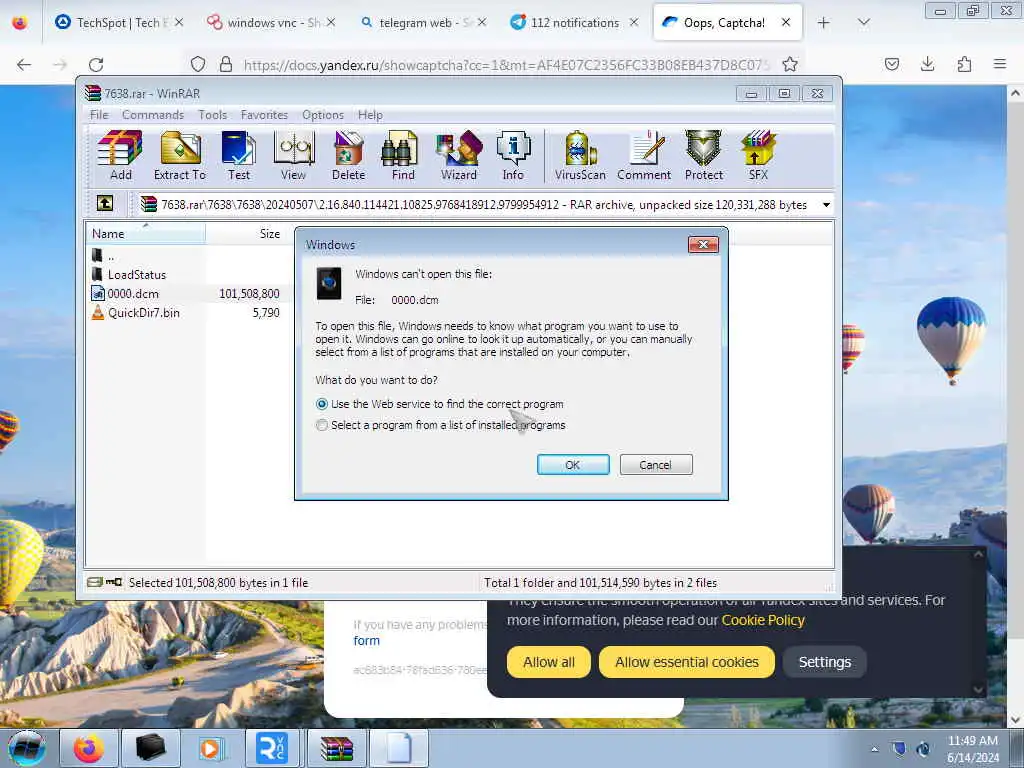
Task: Save page to Pocket
Action: tap(891, 64)
